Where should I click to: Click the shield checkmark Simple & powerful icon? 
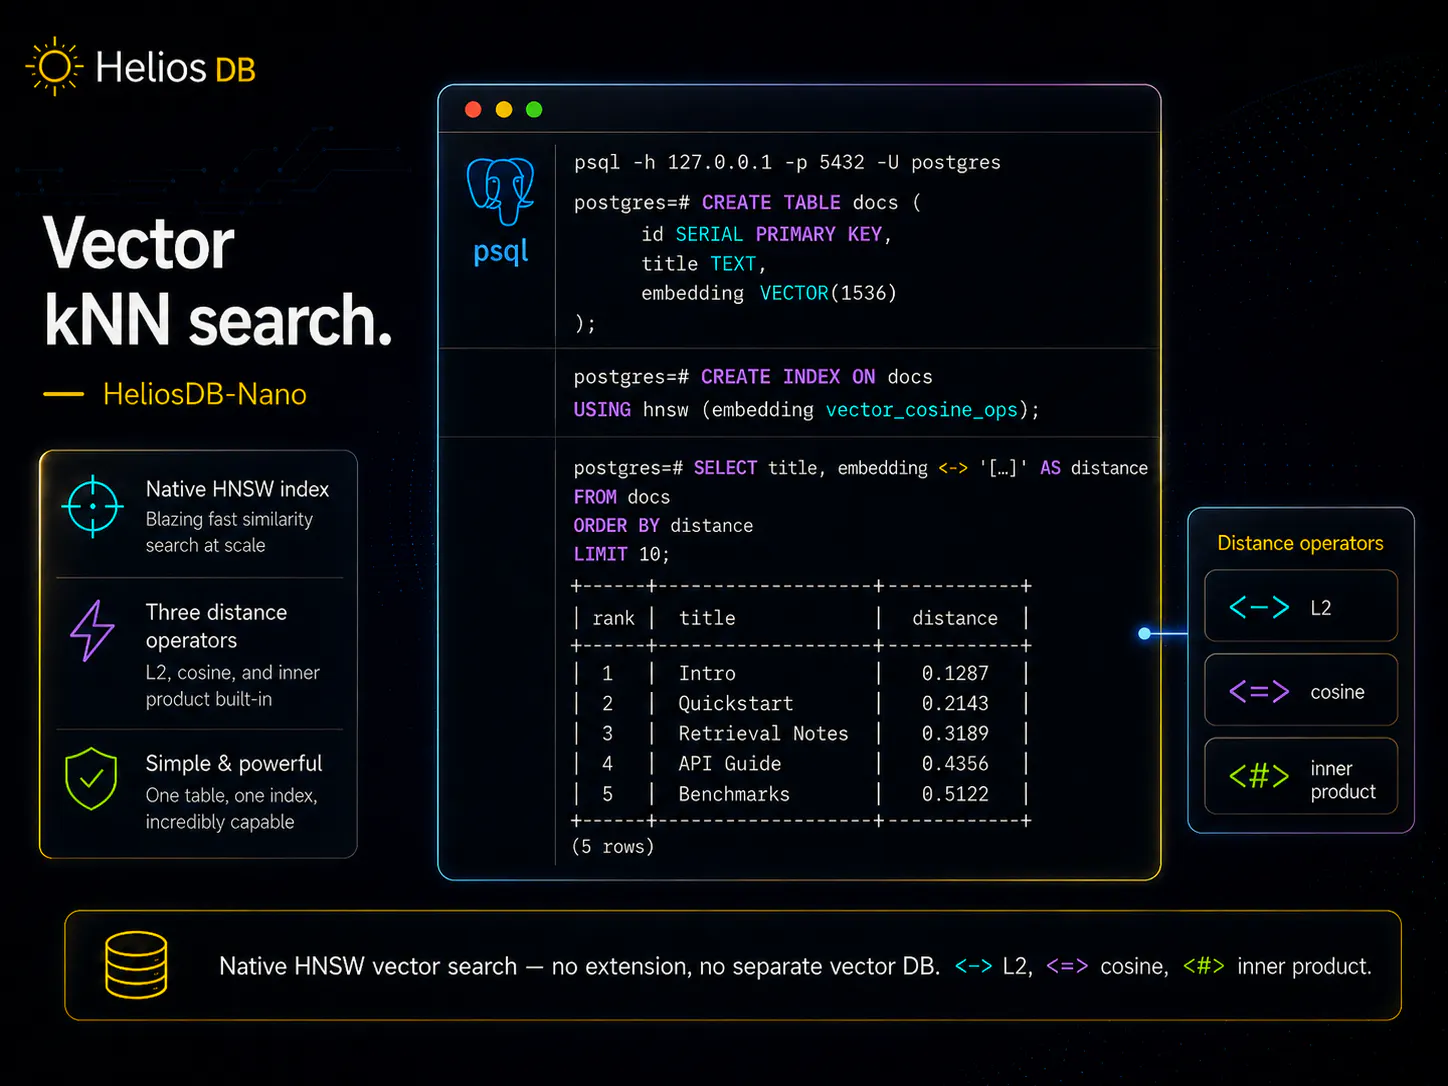click(x=91, y=778)
